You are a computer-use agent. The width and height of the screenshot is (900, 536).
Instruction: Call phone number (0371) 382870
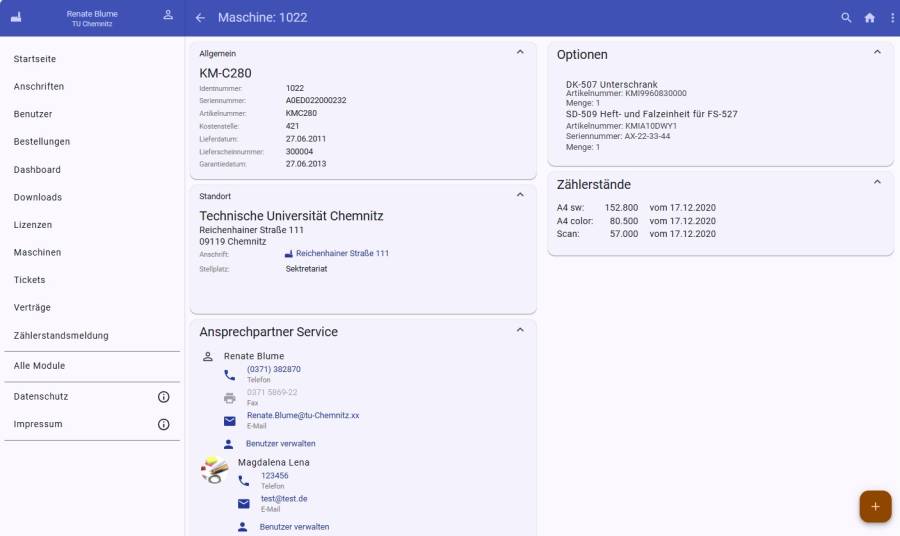pyautogui.click(x=273, y=369)
